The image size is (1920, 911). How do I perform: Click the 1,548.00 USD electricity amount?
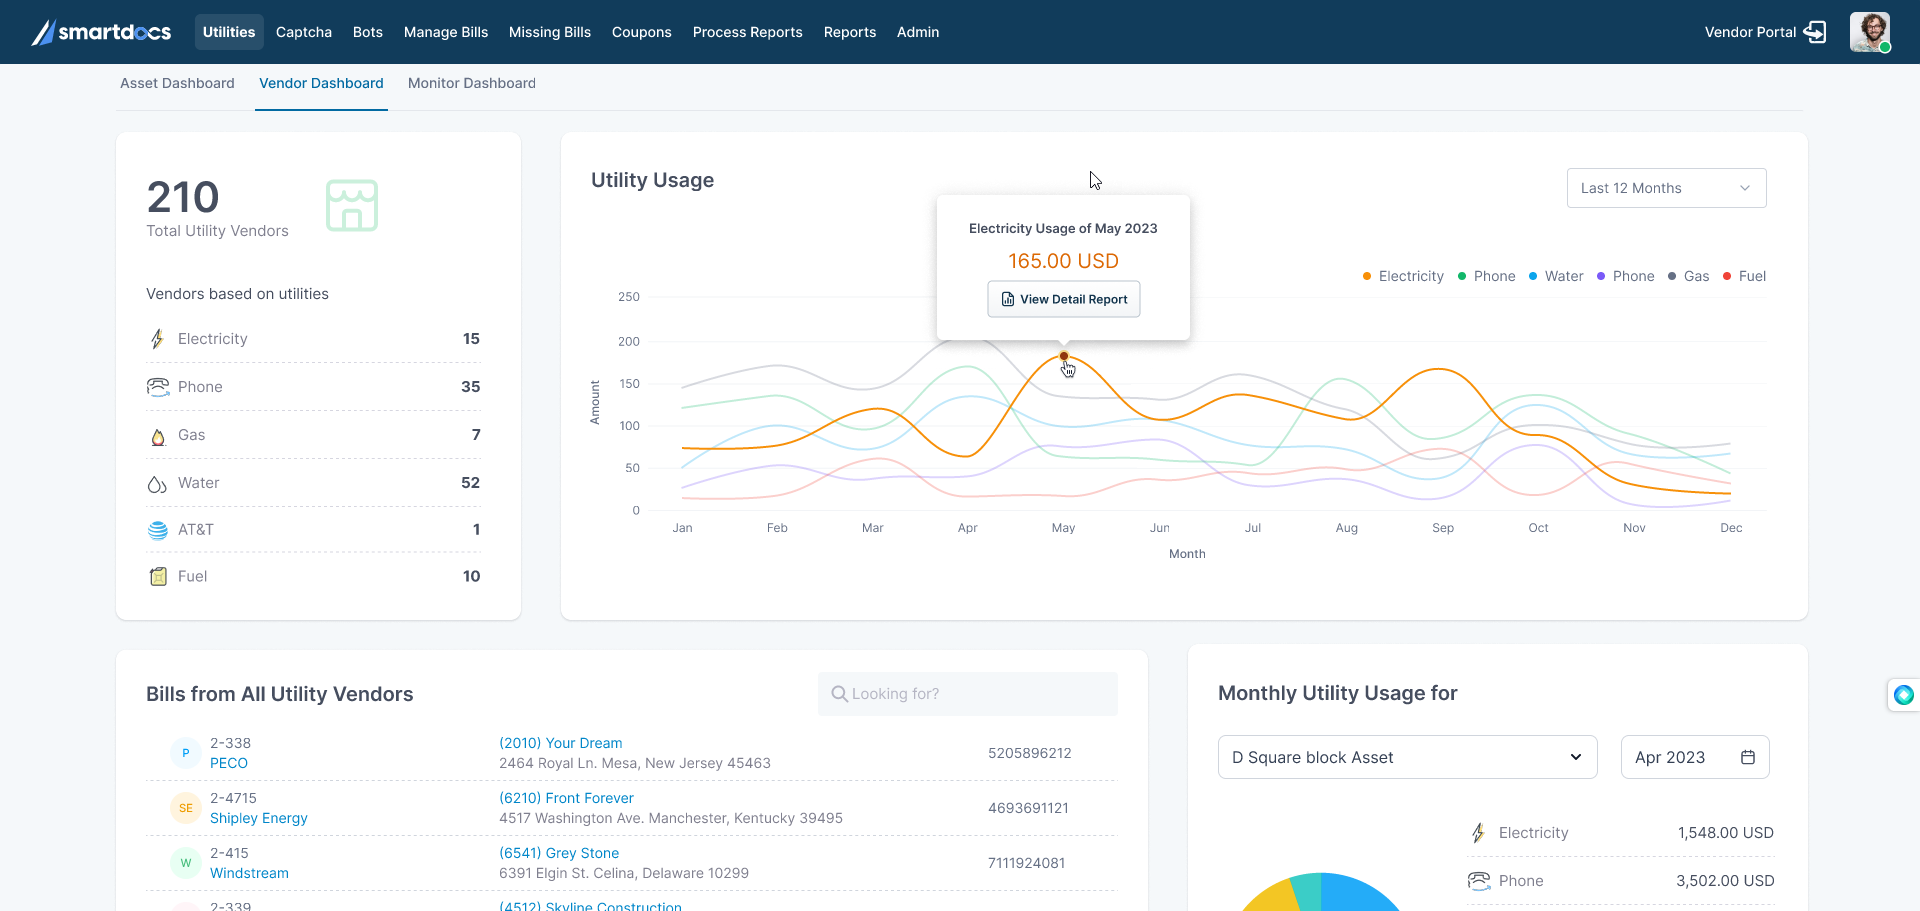tap(1726, 833)
